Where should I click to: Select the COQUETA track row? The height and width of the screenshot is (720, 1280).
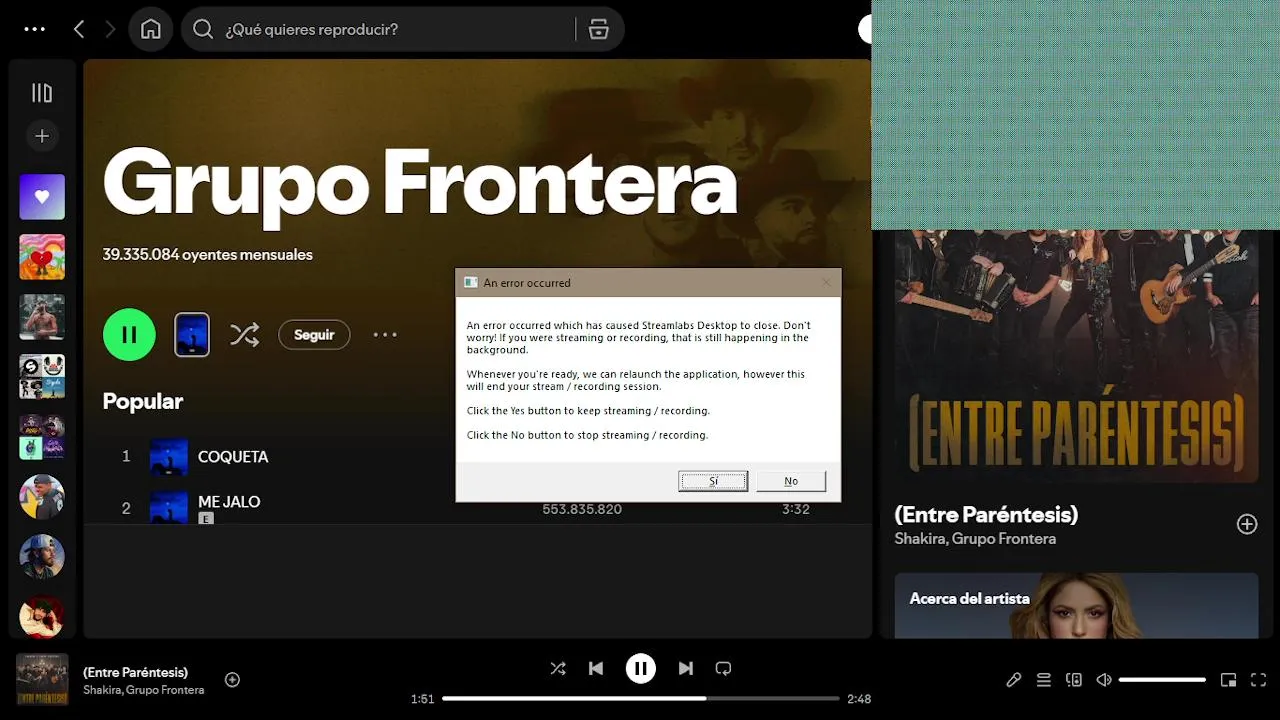tap(478, 456)
